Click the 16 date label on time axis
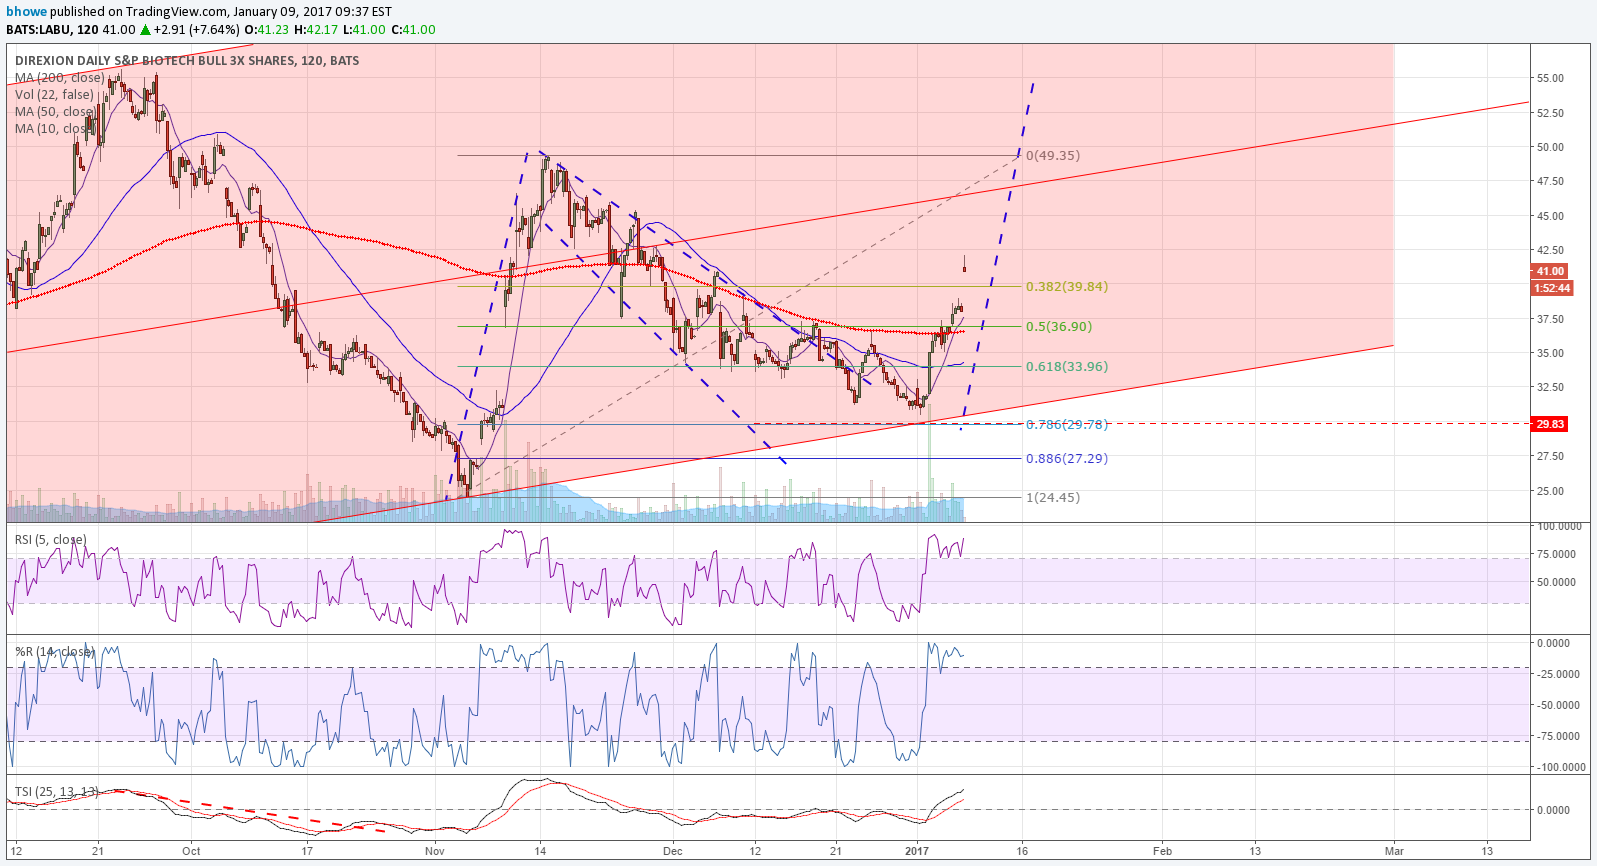Image resolution: width=1597 pixels, height=866 pixels. (1022, 851)
